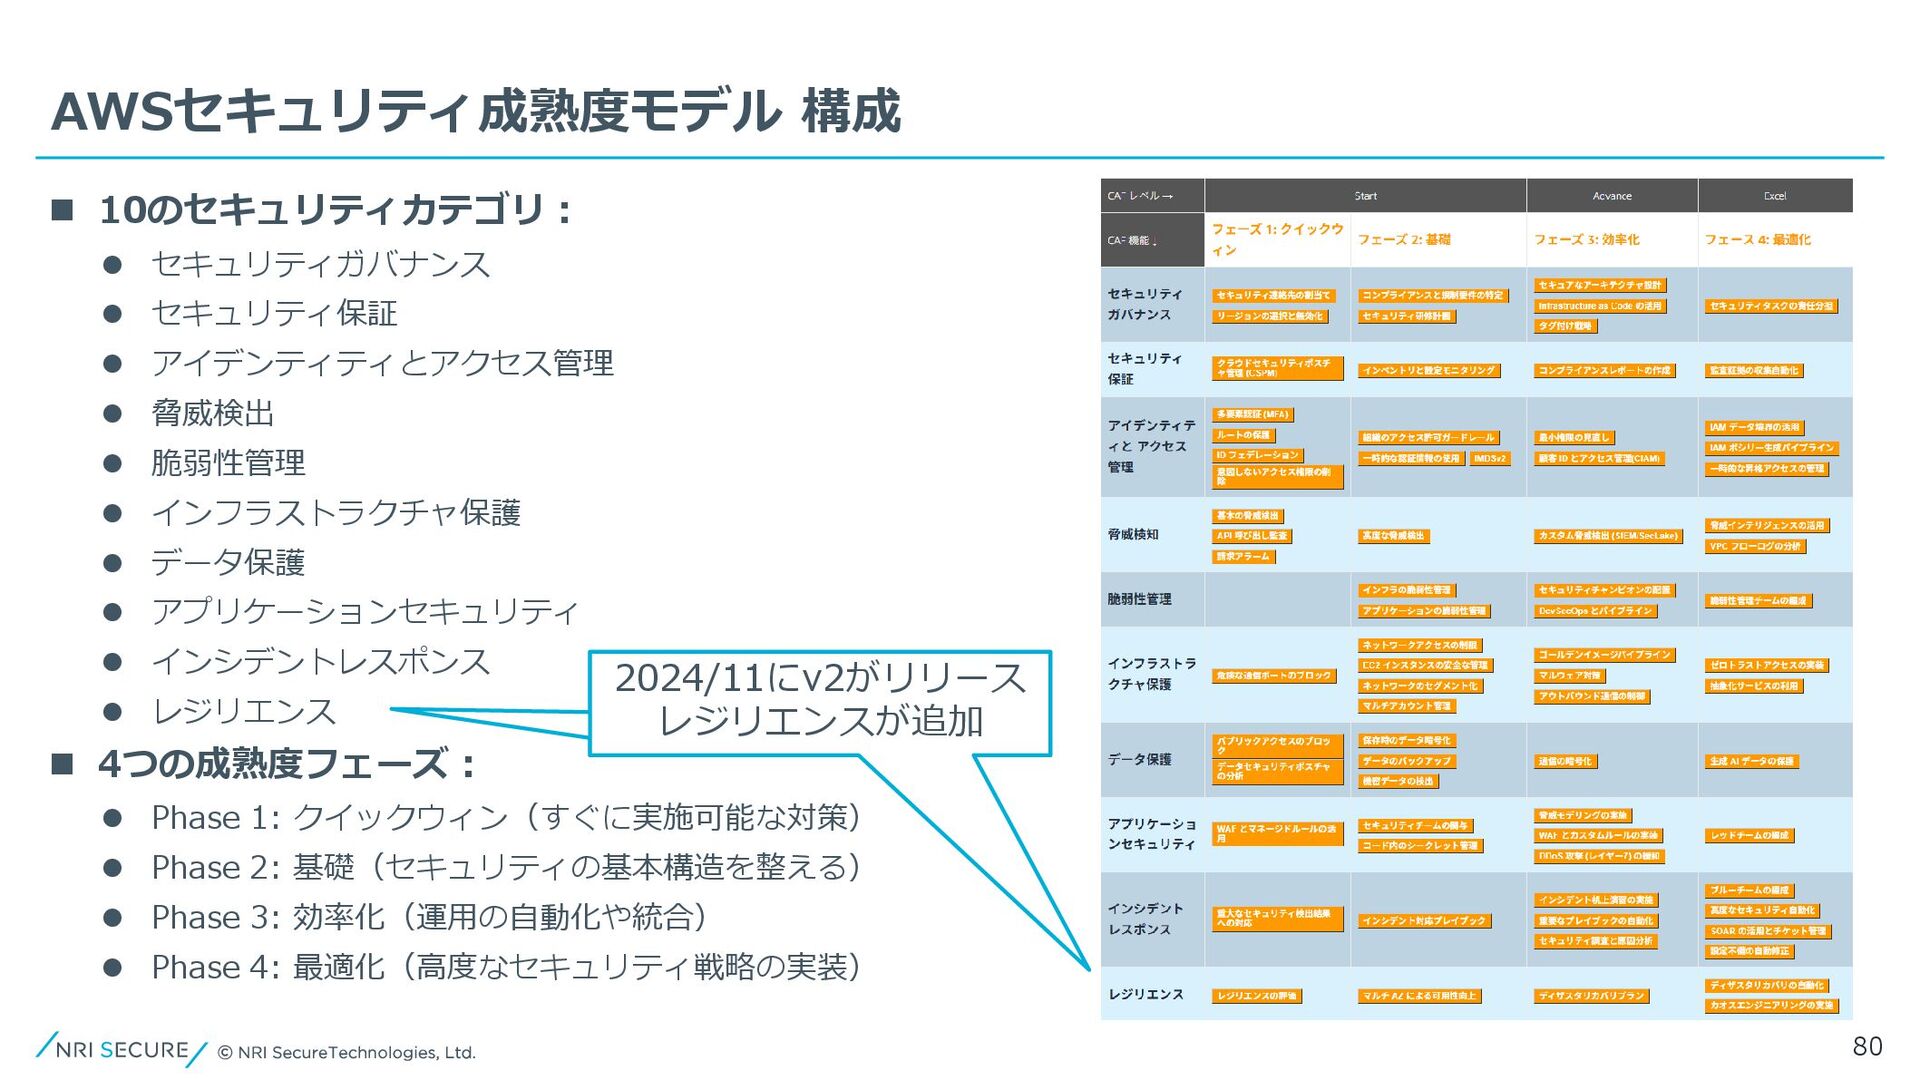Select table header 'フェーズ 4: 最適化'
The height and width of the screenshot is (1080, 1920).
click(x=1757, y=240)
